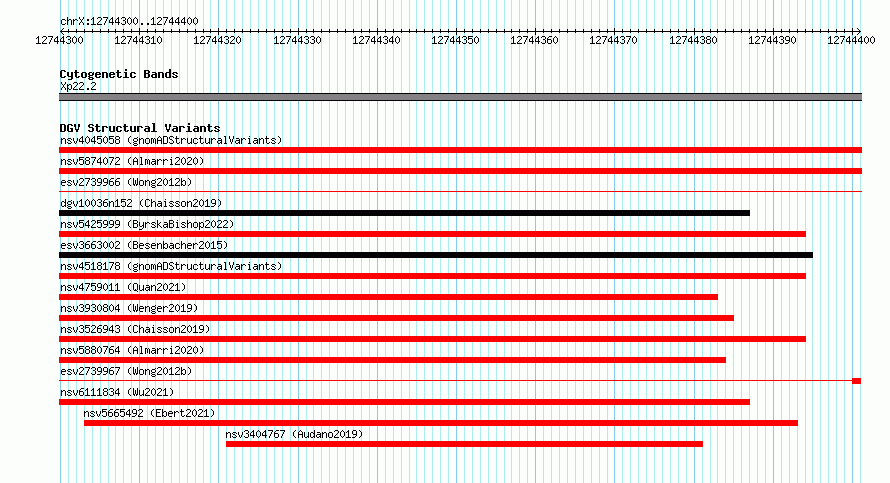Click the nsv4045058 (gnomADStructuralVariants) label
890x483 pixels.
171,140
